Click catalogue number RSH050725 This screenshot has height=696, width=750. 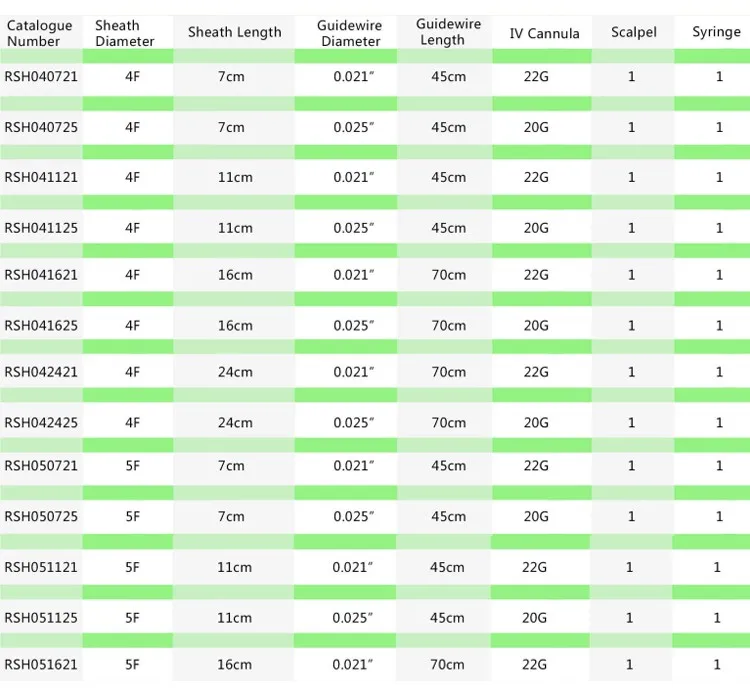pyautogui.click(x=41, y=516)
